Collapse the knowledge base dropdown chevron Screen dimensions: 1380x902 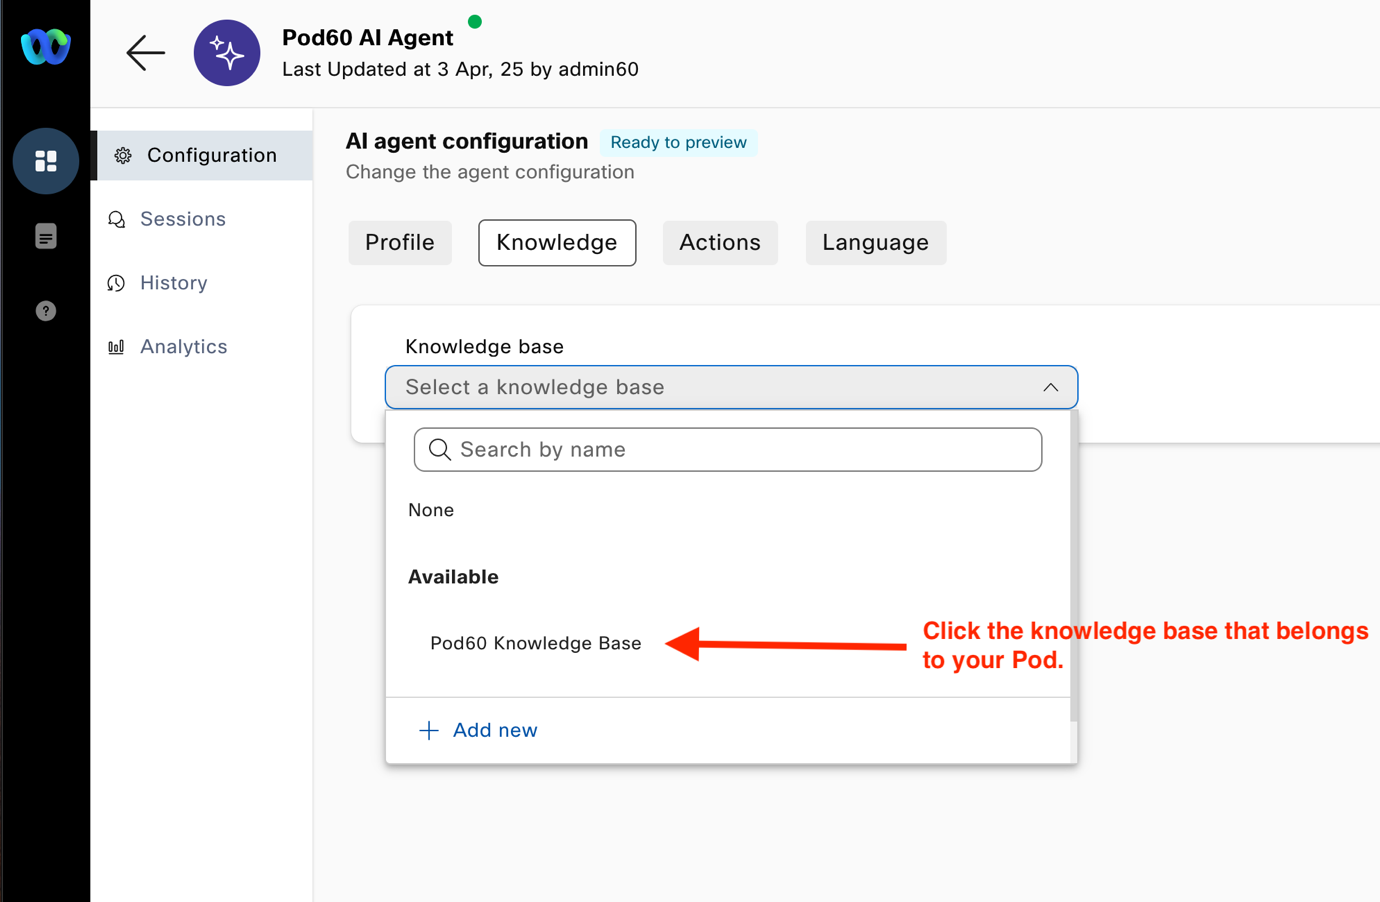1050,388
